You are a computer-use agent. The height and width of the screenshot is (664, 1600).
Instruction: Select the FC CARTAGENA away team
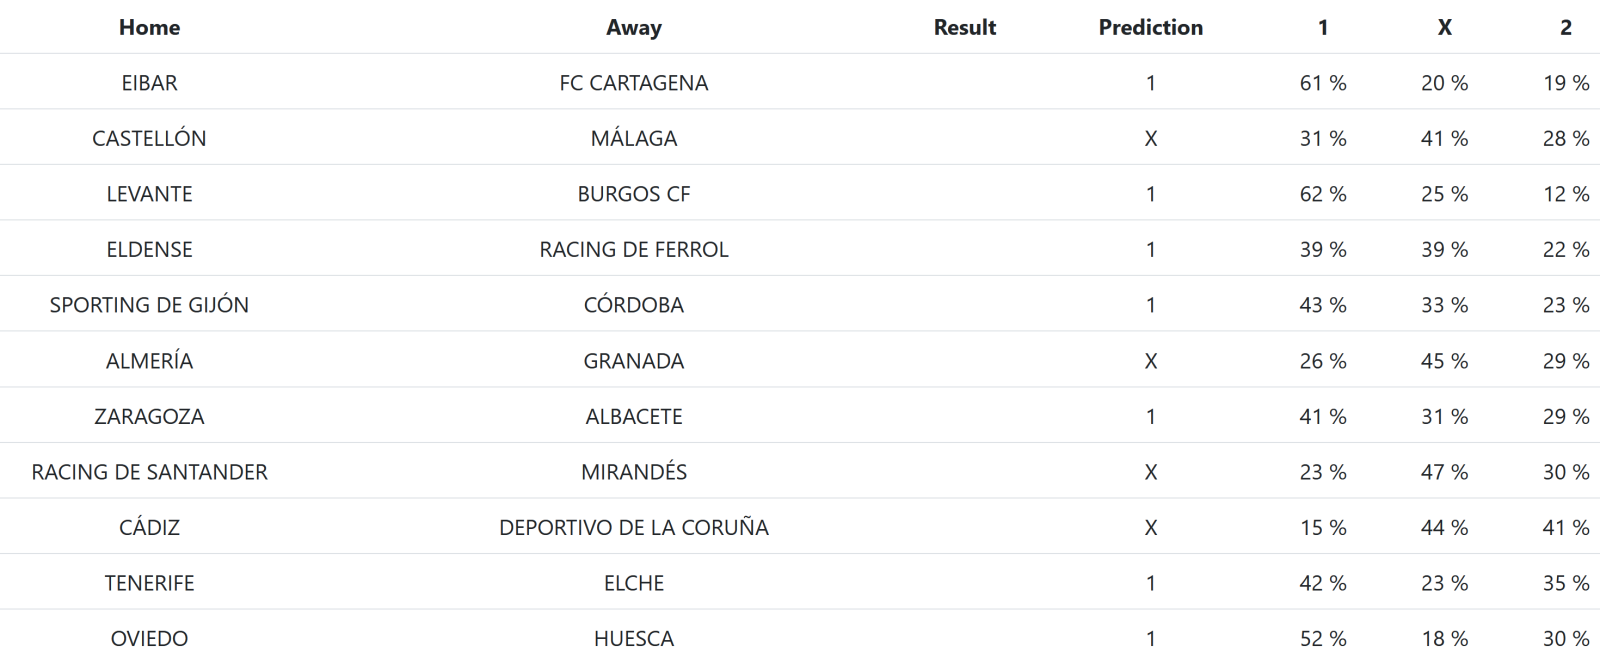point(633,83)
